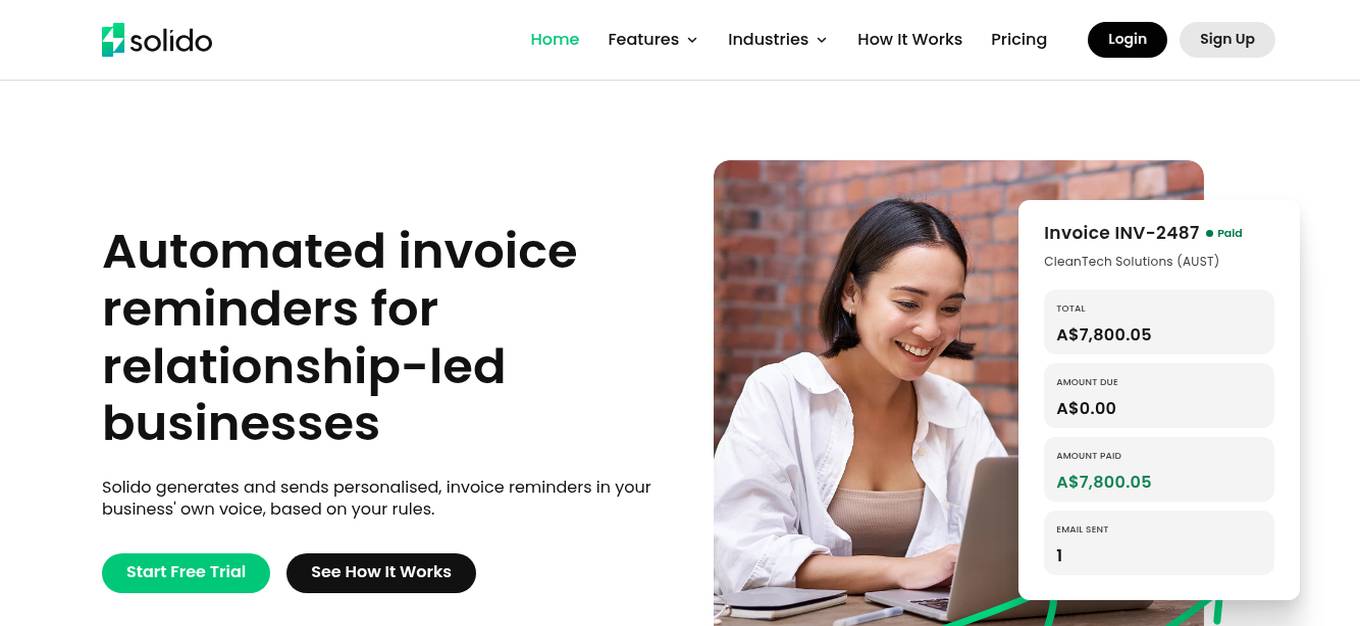
Task: Open the How It Works page
Action: (x=910, y=39)
